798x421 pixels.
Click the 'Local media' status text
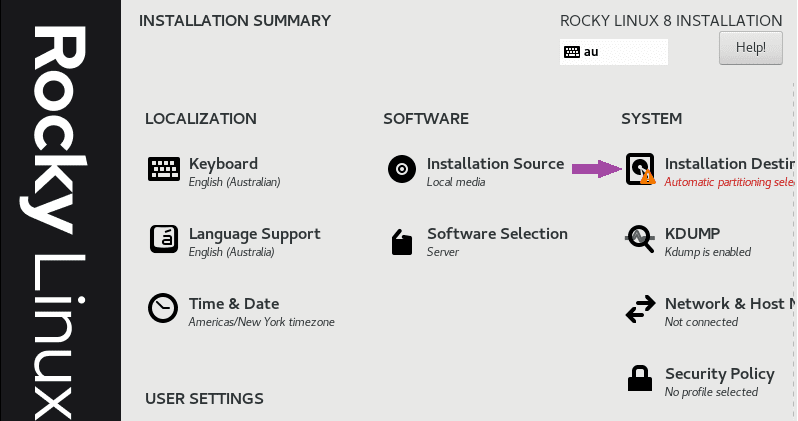coord(455,182)
